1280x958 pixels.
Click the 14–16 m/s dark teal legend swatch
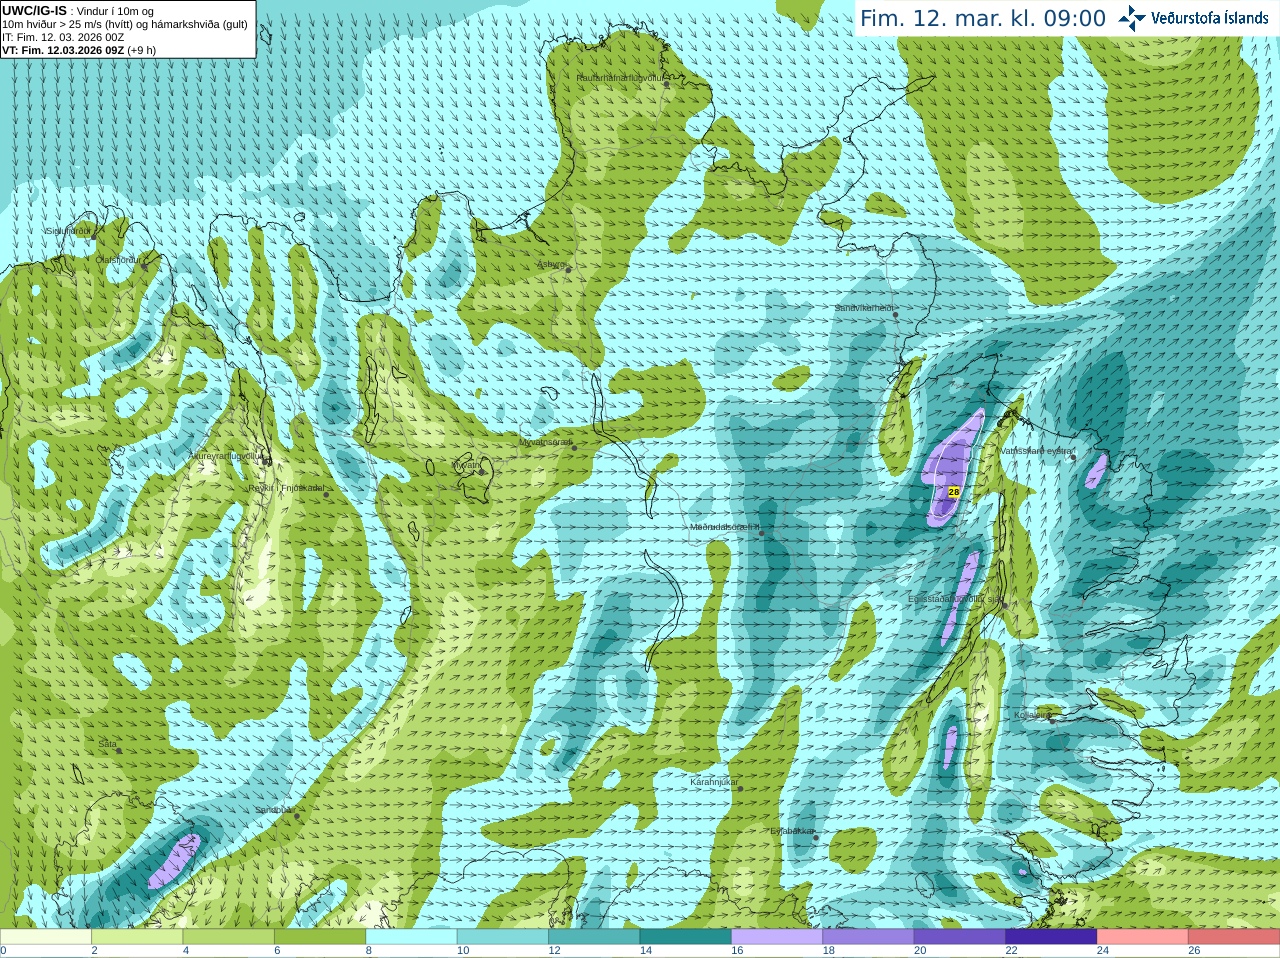[686, 937]
